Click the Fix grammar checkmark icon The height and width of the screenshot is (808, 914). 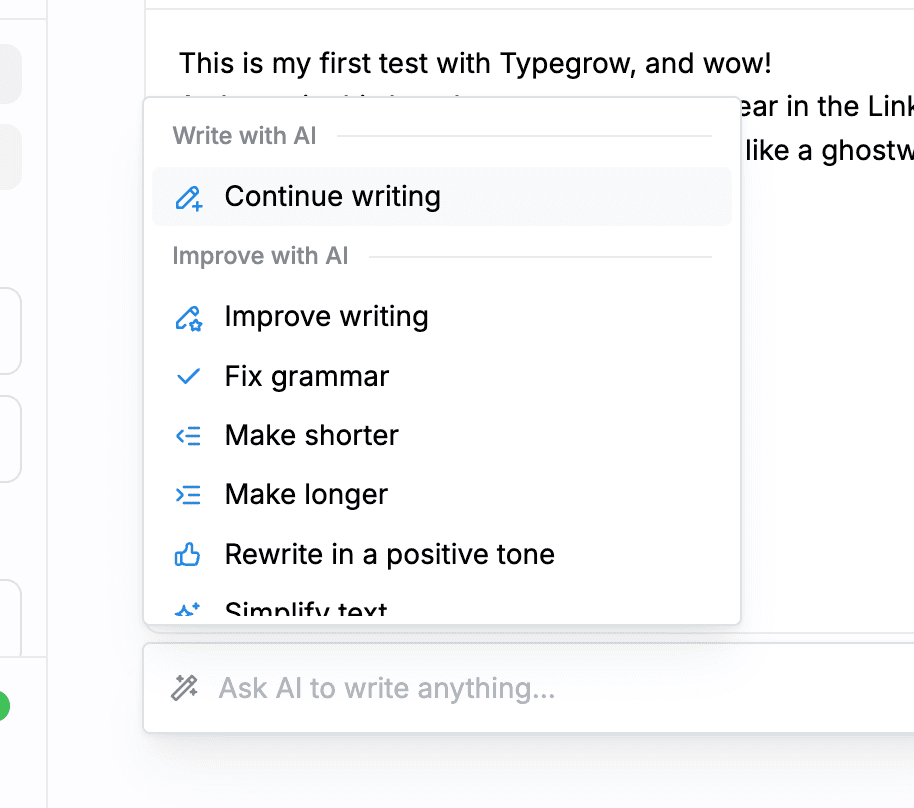[x=188, y=377]
